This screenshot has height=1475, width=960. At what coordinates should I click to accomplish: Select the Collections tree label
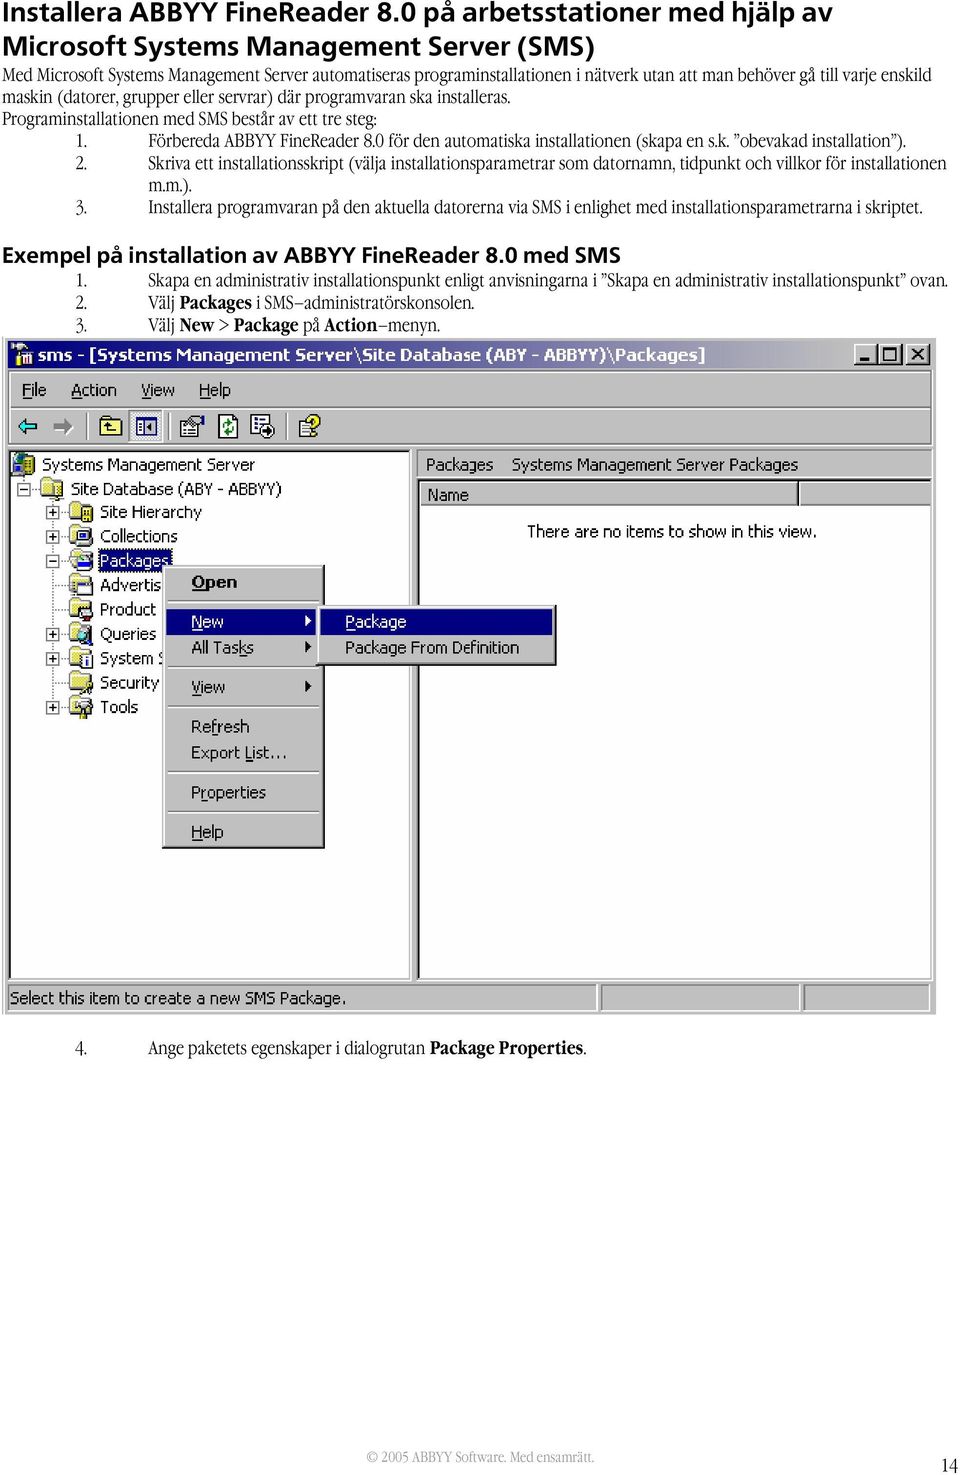pos(139,536)
